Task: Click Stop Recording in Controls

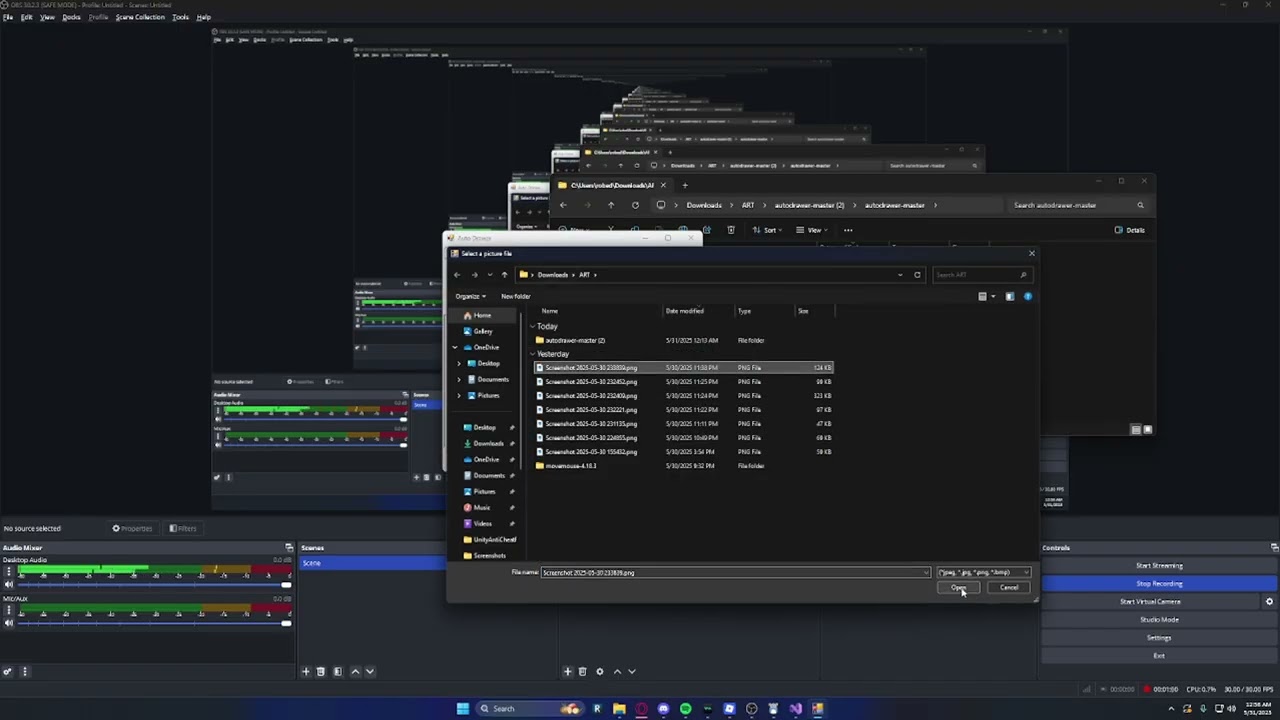Action: [x=1159, y=584]
